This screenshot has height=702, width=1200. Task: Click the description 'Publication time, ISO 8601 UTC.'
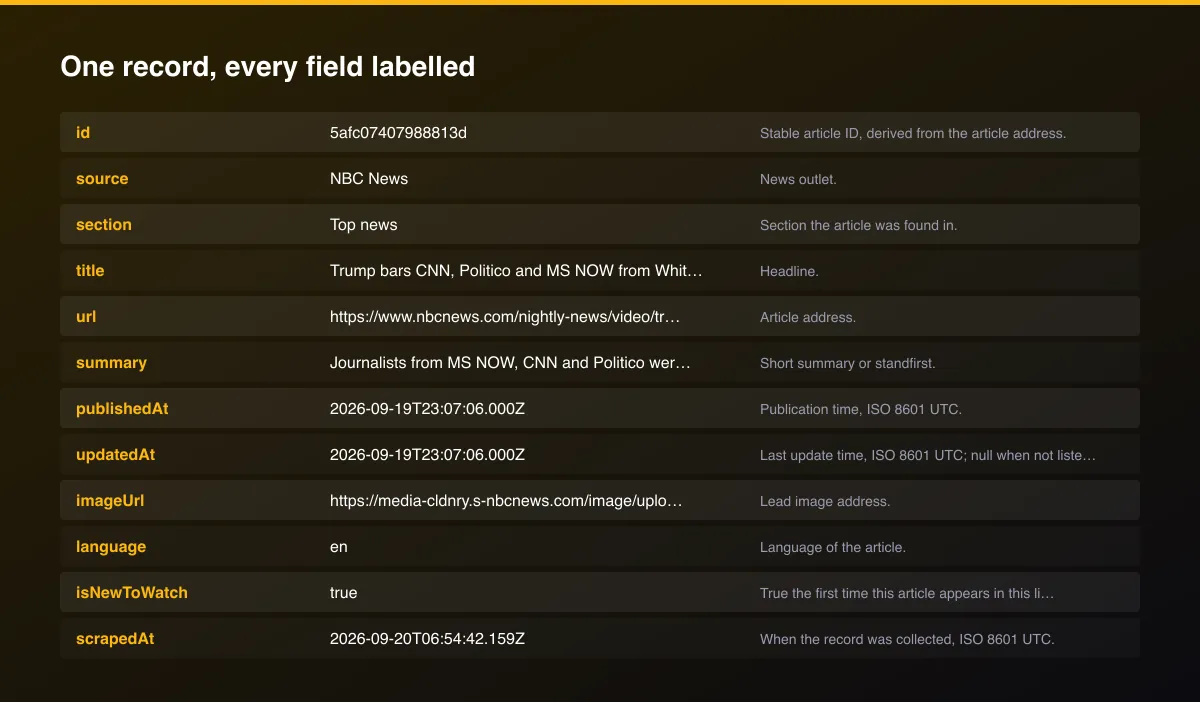tap(861, 409)
